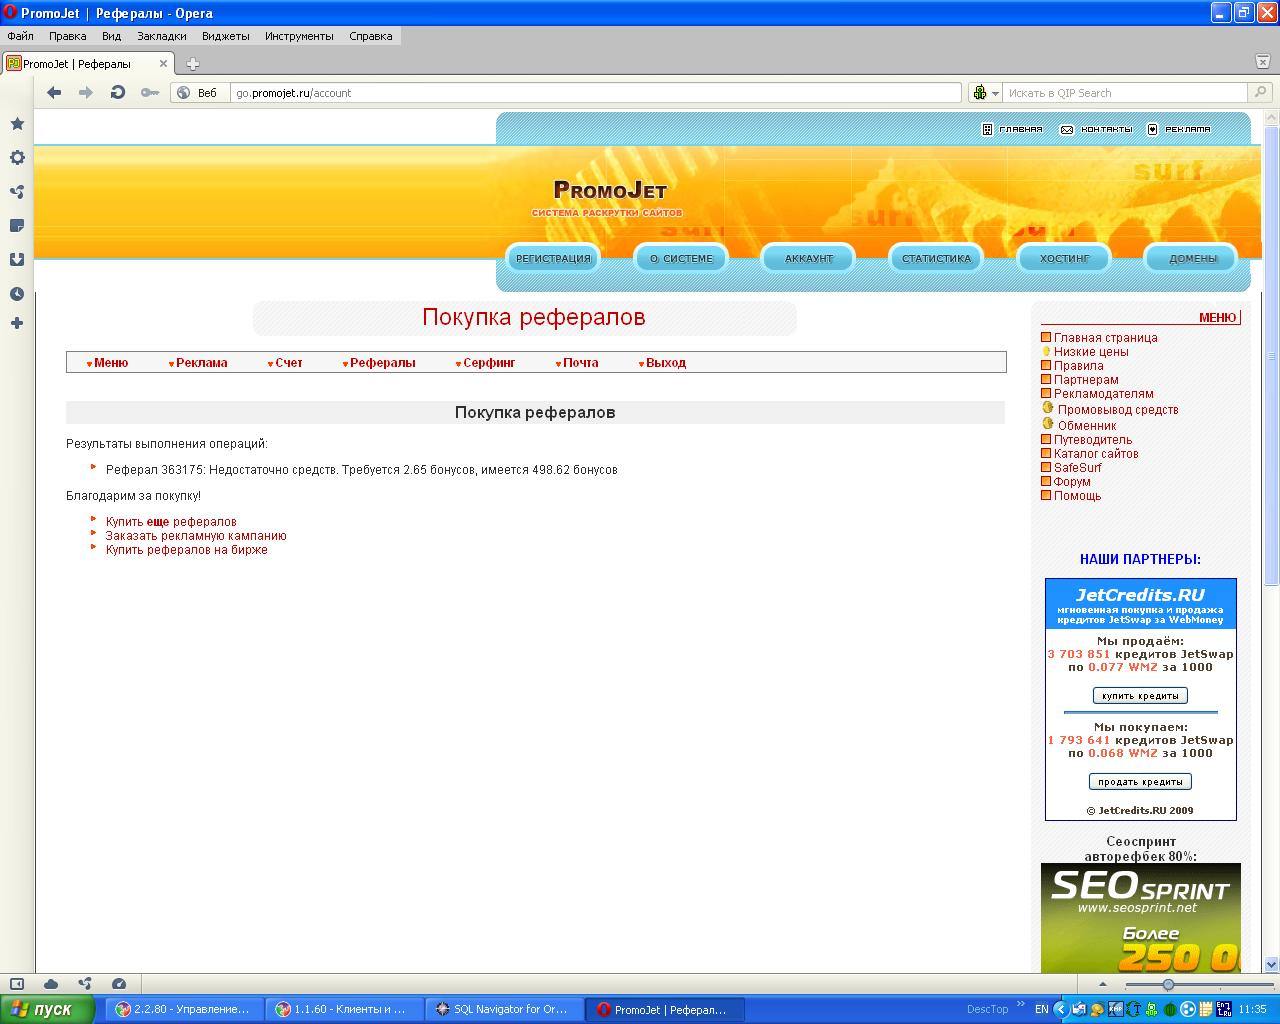Open the zoom level dropdown arrow
The height and width of the screenshot is (1024, 1280).
(x=1103, y=984)
